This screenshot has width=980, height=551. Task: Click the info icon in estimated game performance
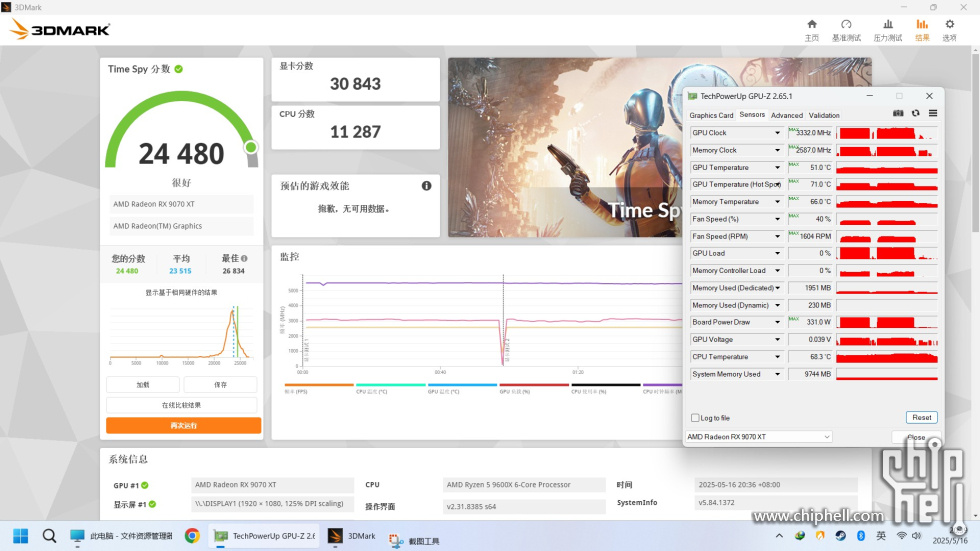point(426,186)
